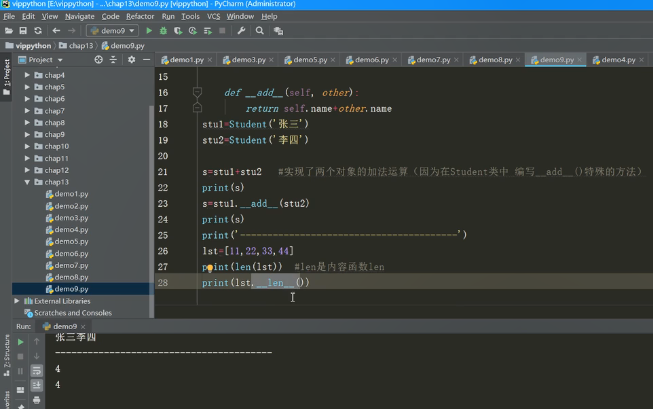
Task: Run with Coverage icon in toolbar
Action: (178, 31)
